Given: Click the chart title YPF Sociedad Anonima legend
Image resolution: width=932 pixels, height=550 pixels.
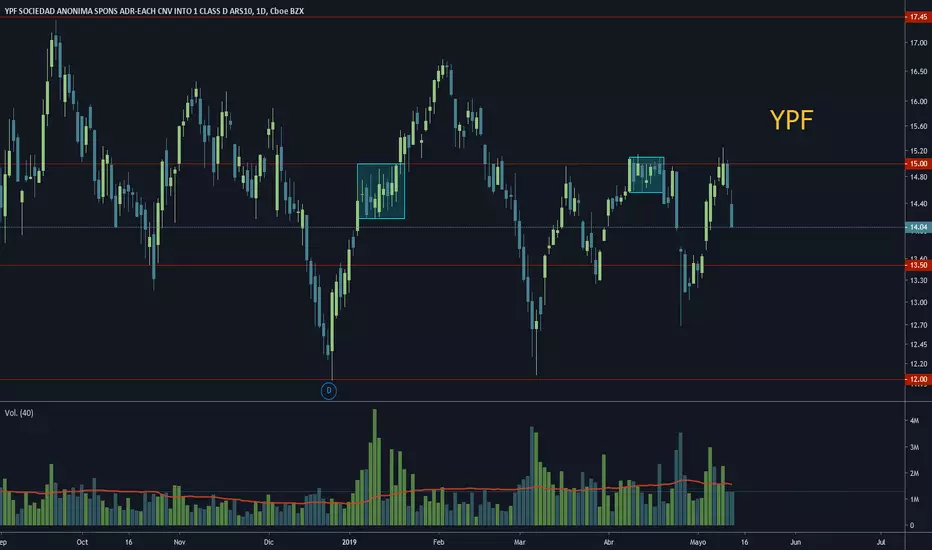Looking at the screenshot, I should point(154,11).
